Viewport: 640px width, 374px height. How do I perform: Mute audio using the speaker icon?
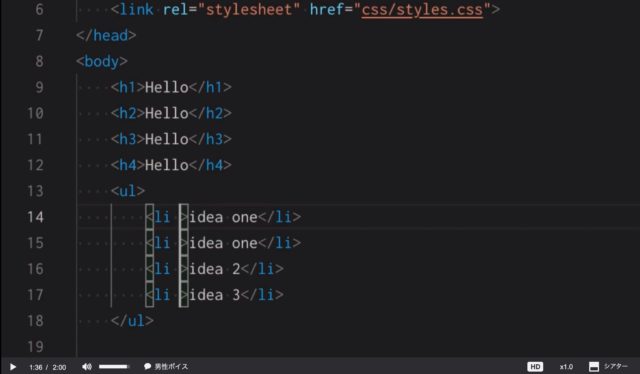(x=87, y=367)
